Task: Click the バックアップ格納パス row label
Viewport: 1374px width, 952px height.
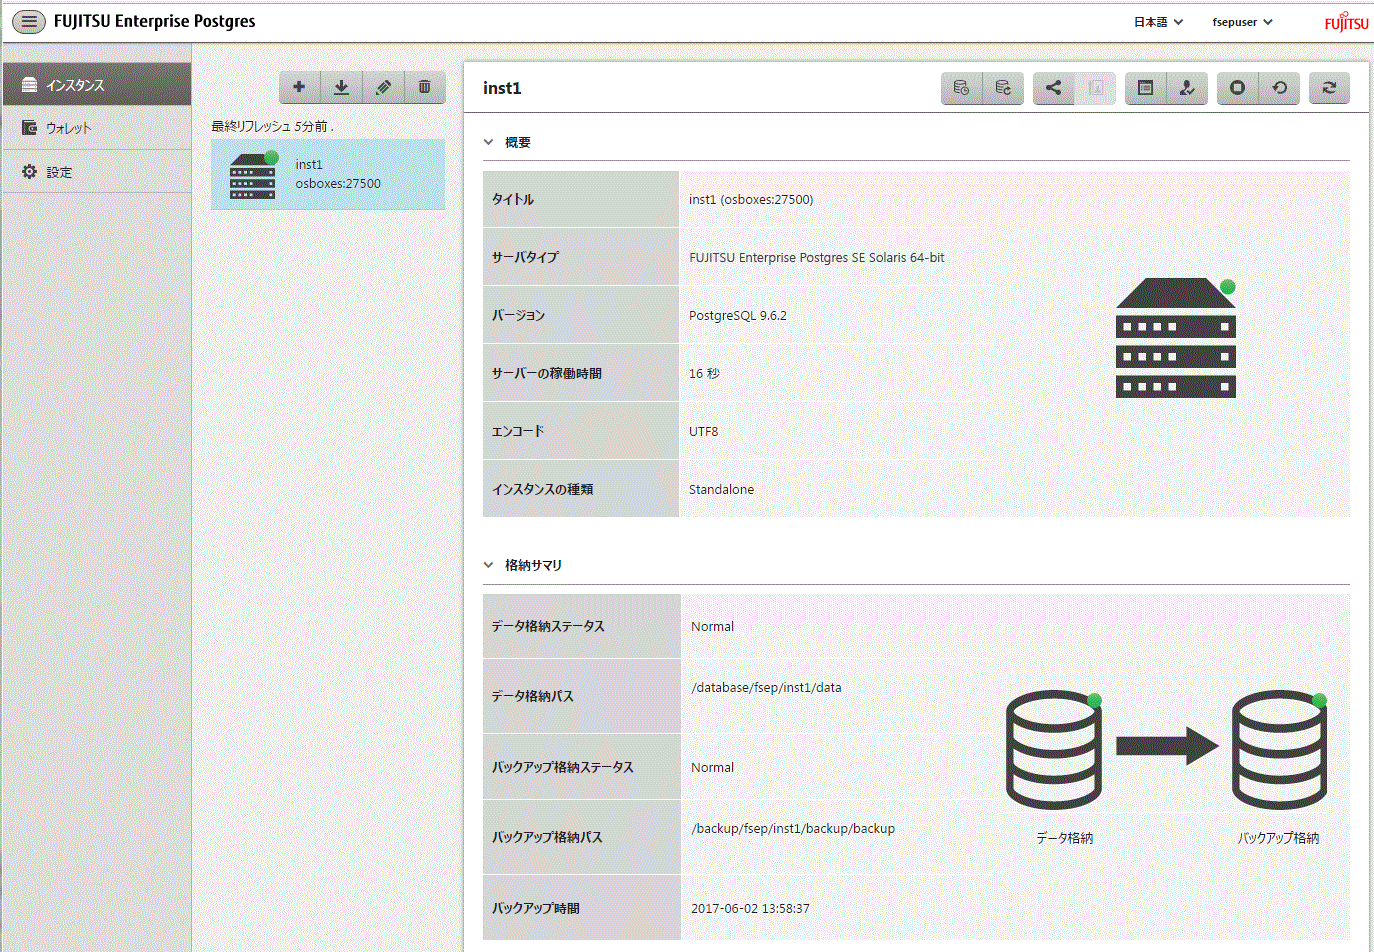Action: 547,837
